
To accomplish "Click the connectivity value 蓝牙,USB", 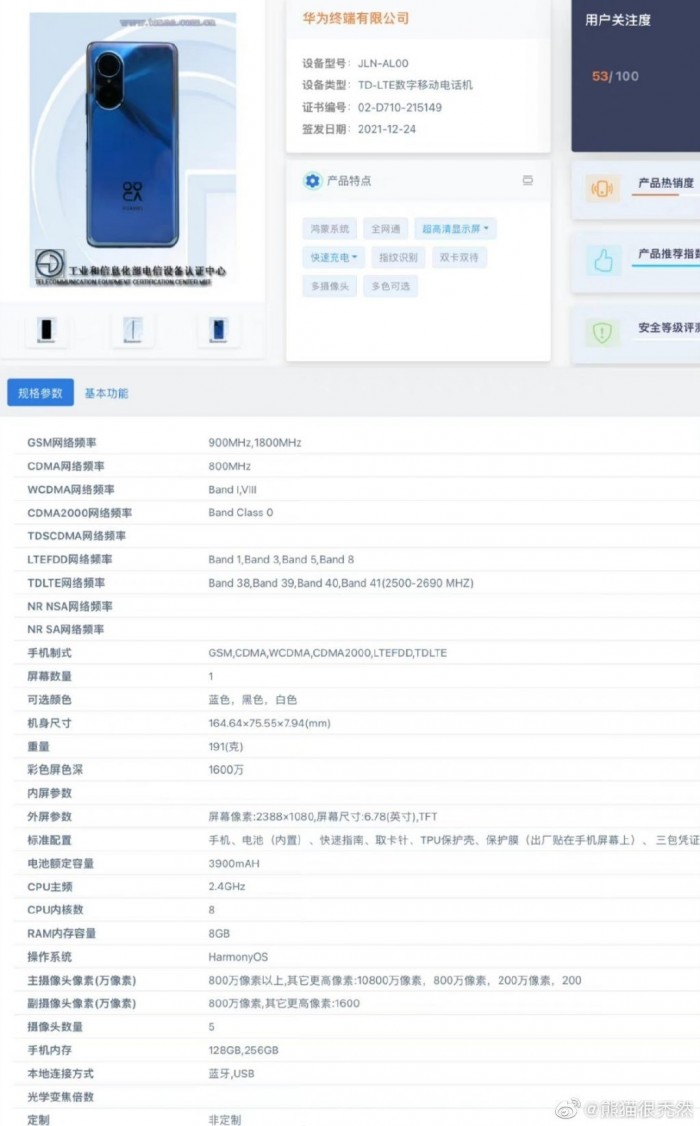I will tap(231, 1074).
